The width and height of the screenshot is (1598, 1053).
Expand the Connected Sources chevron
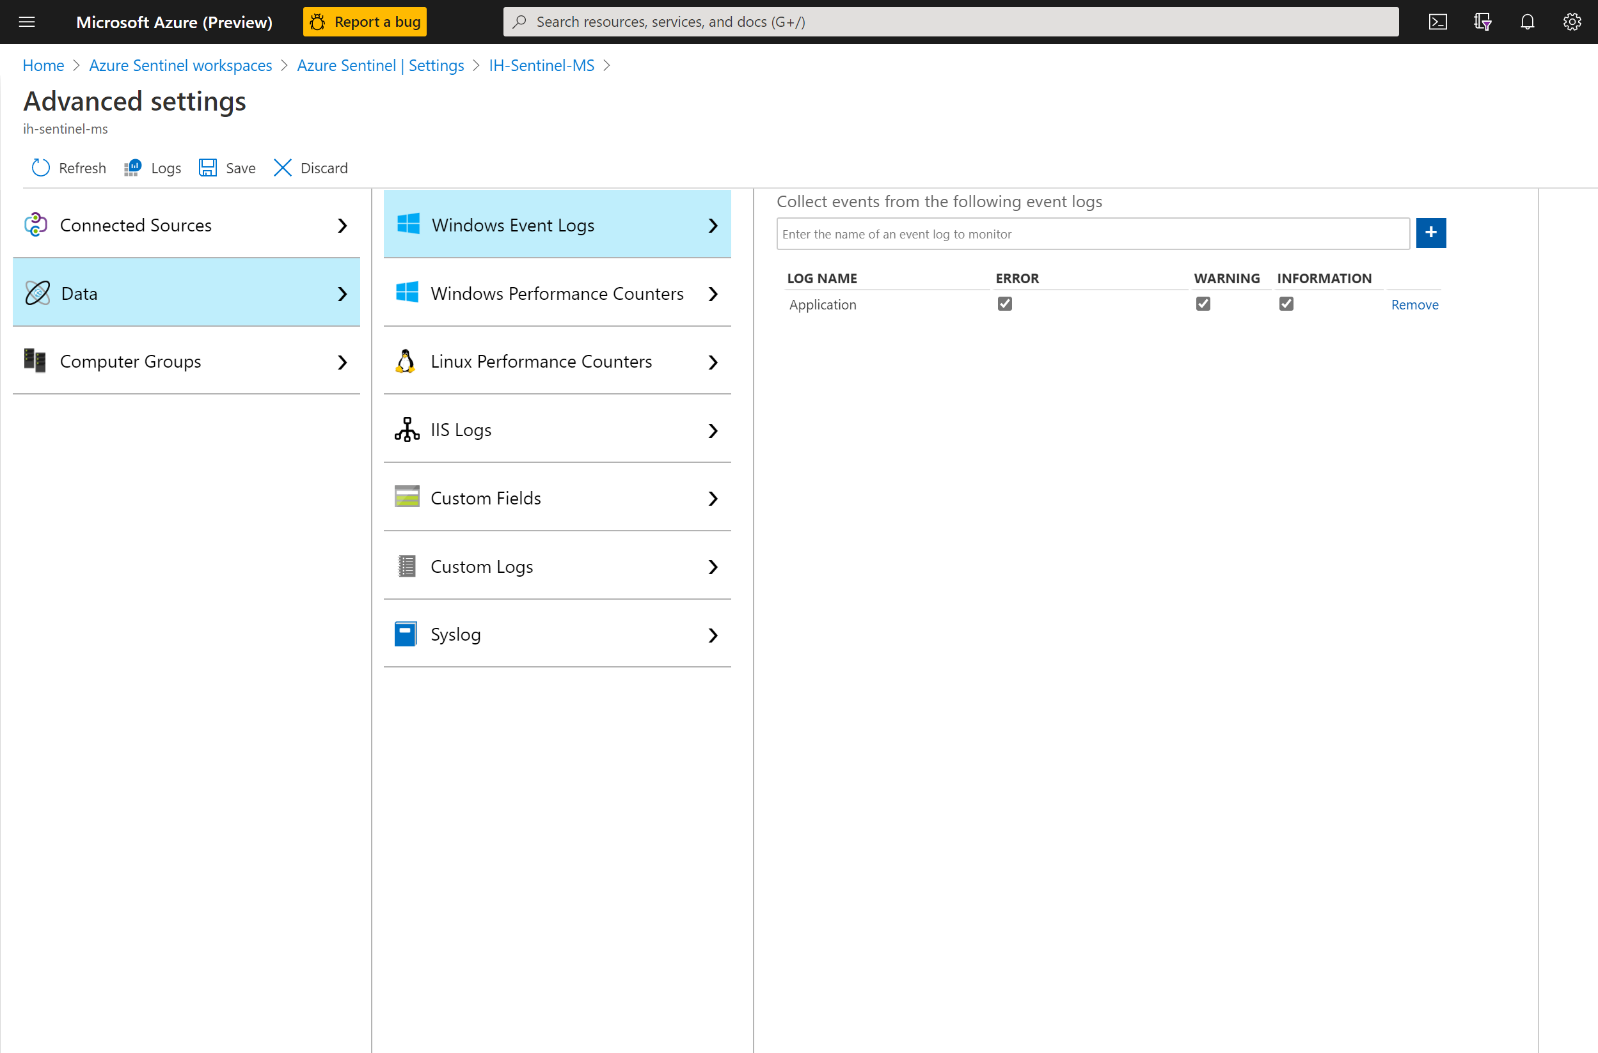[x=342, y=226]
